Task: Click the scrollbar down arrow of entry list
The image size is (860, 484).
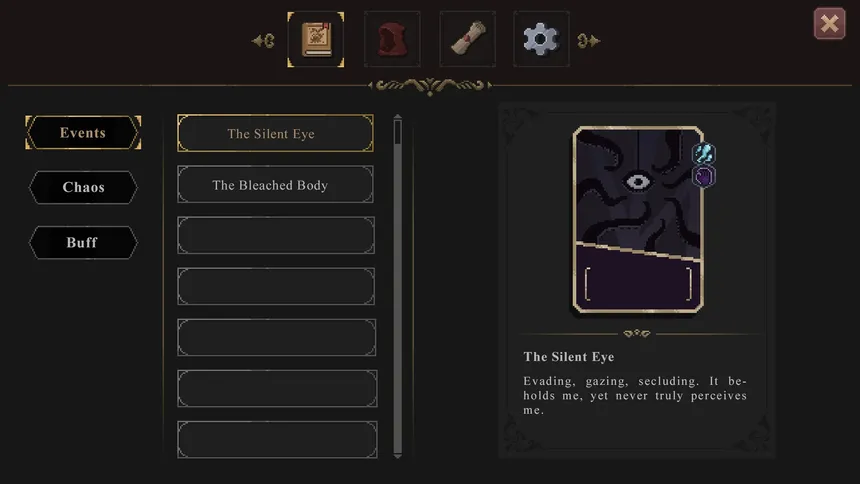Action: point(398,455)
